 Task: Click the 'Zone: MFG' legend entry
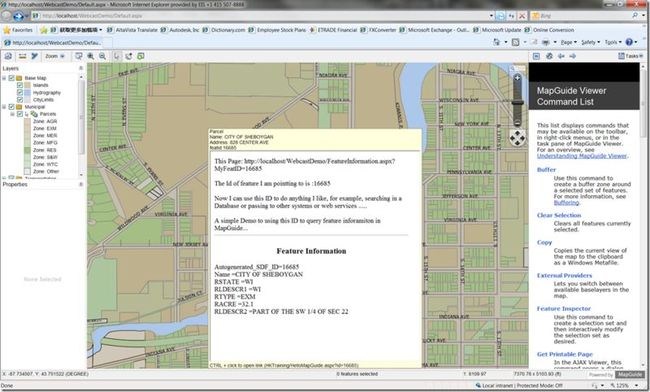[x=45, y=143]
